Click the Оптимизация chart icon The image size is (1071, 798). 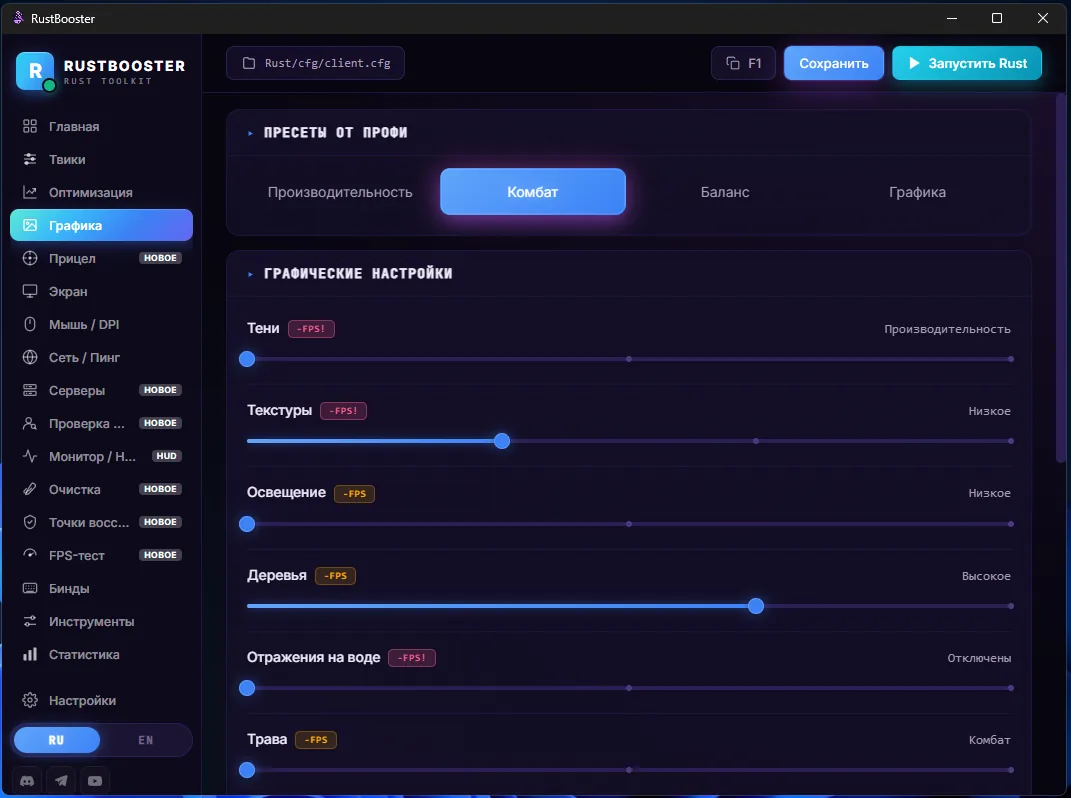(x=29, y=192)
